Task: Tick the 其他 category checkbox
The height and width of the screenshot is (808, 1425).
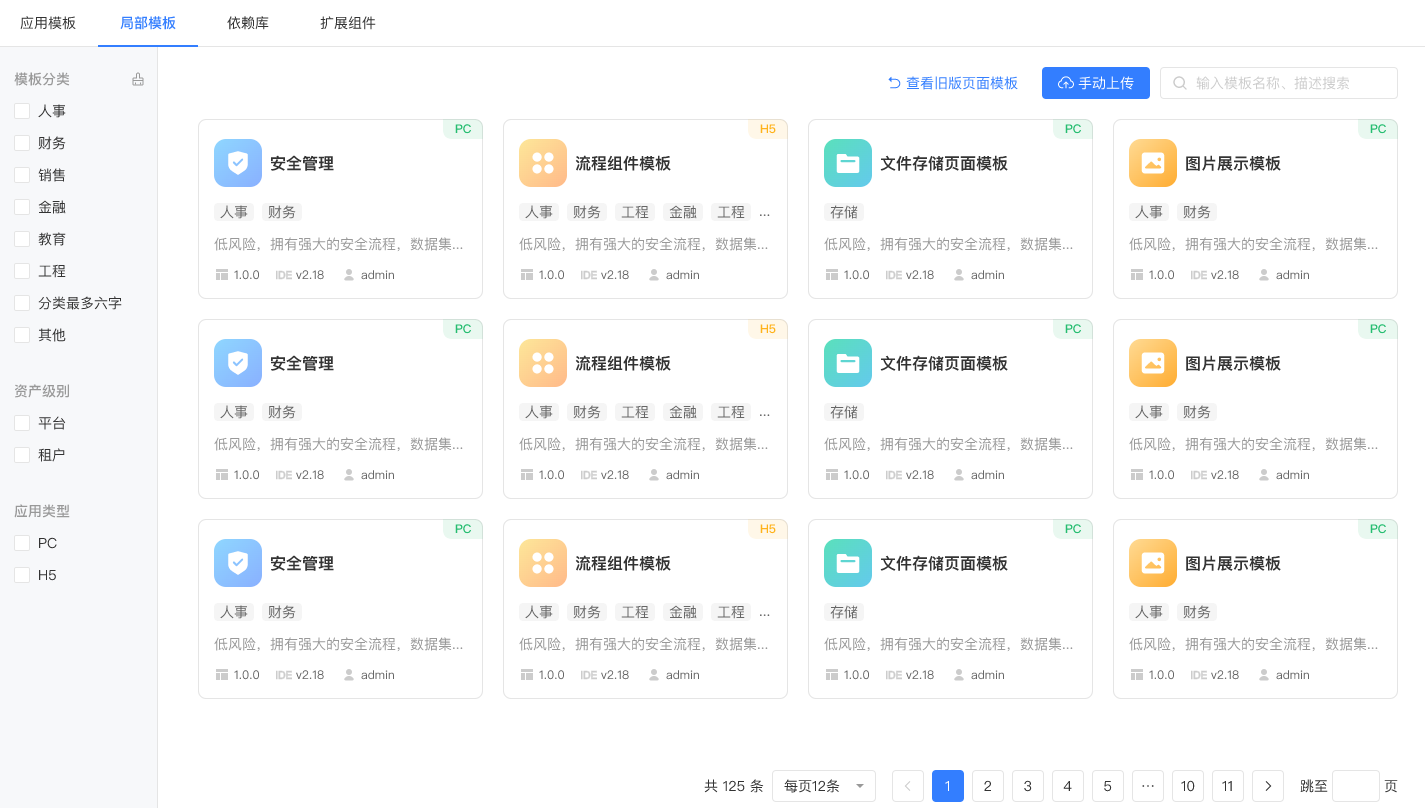Action: (22, 335)
